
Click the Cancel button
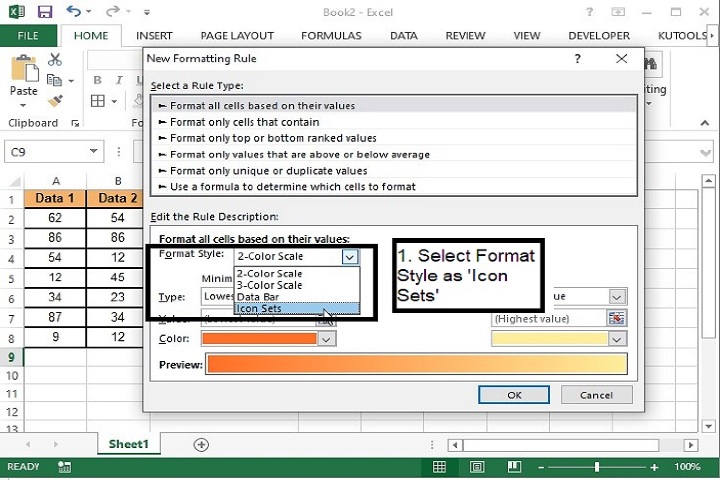[x=596, y=395]
